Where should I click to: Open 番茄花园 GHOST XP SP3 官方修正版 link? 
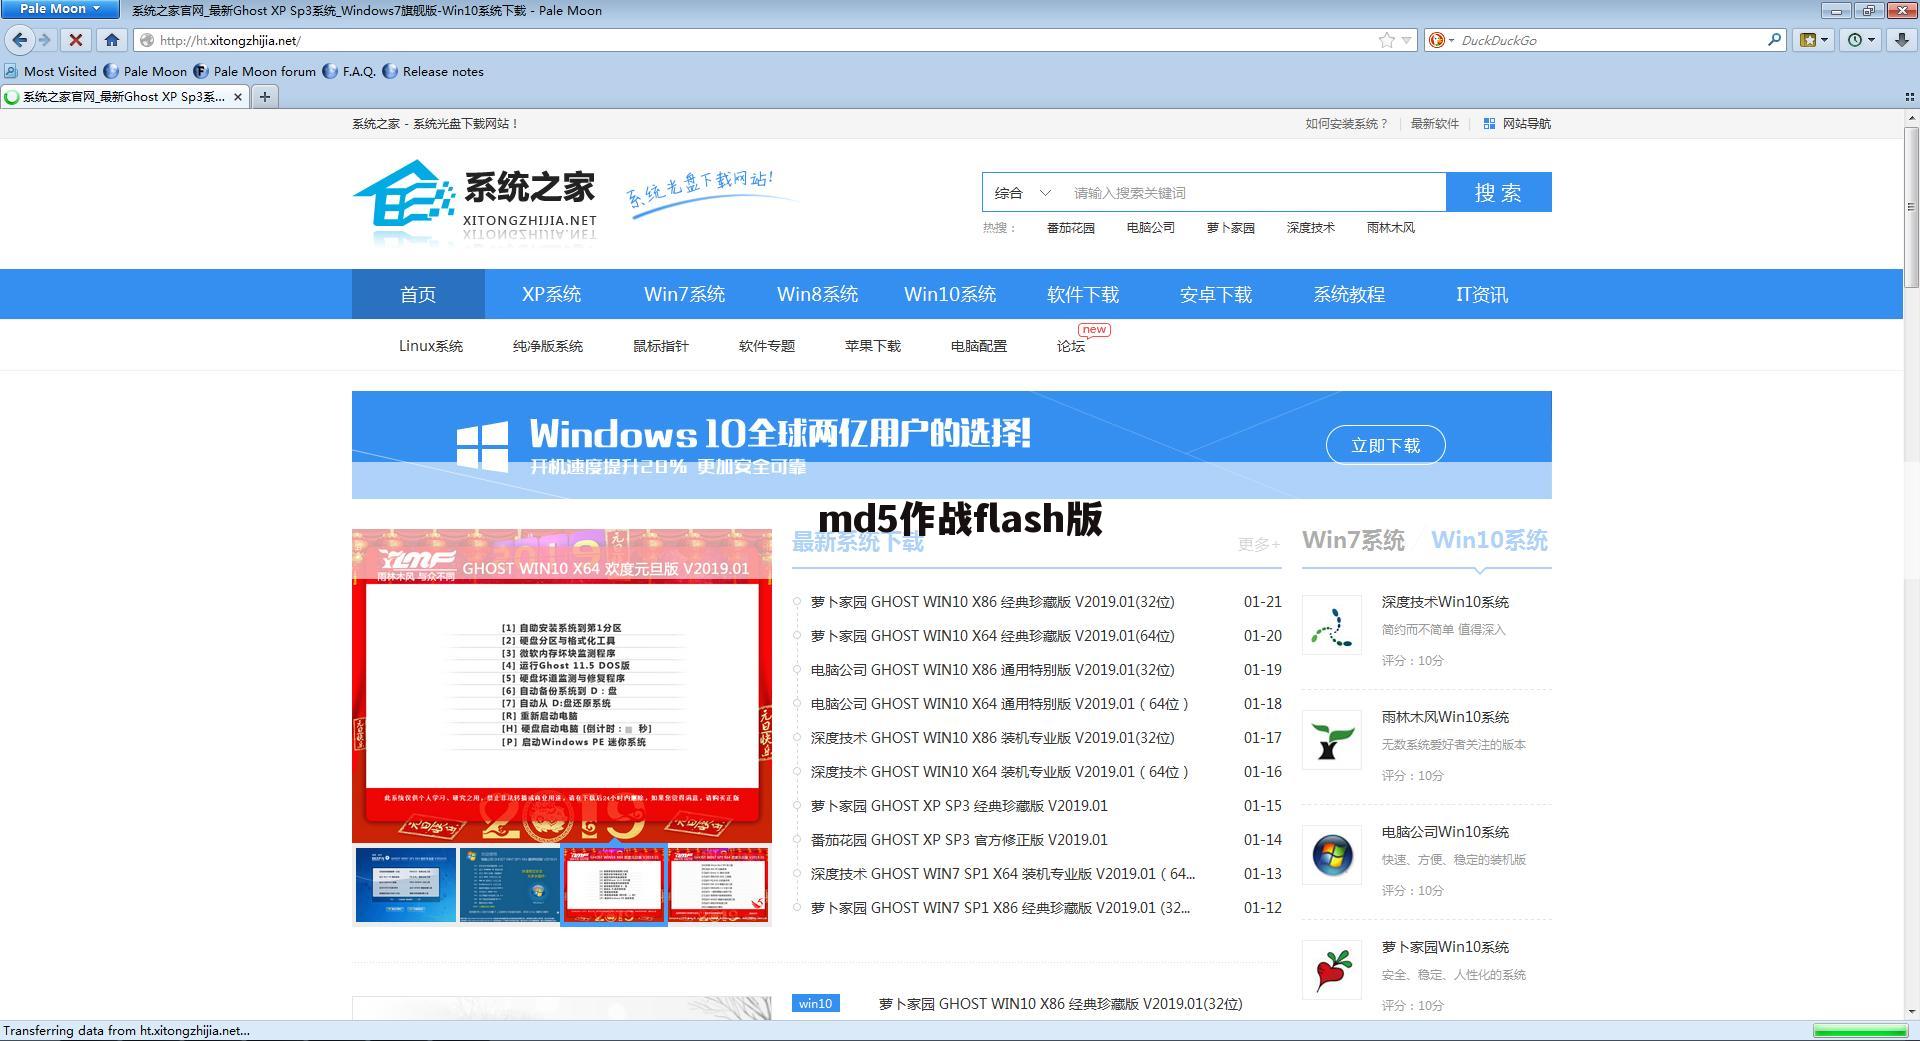pos(959,840)
